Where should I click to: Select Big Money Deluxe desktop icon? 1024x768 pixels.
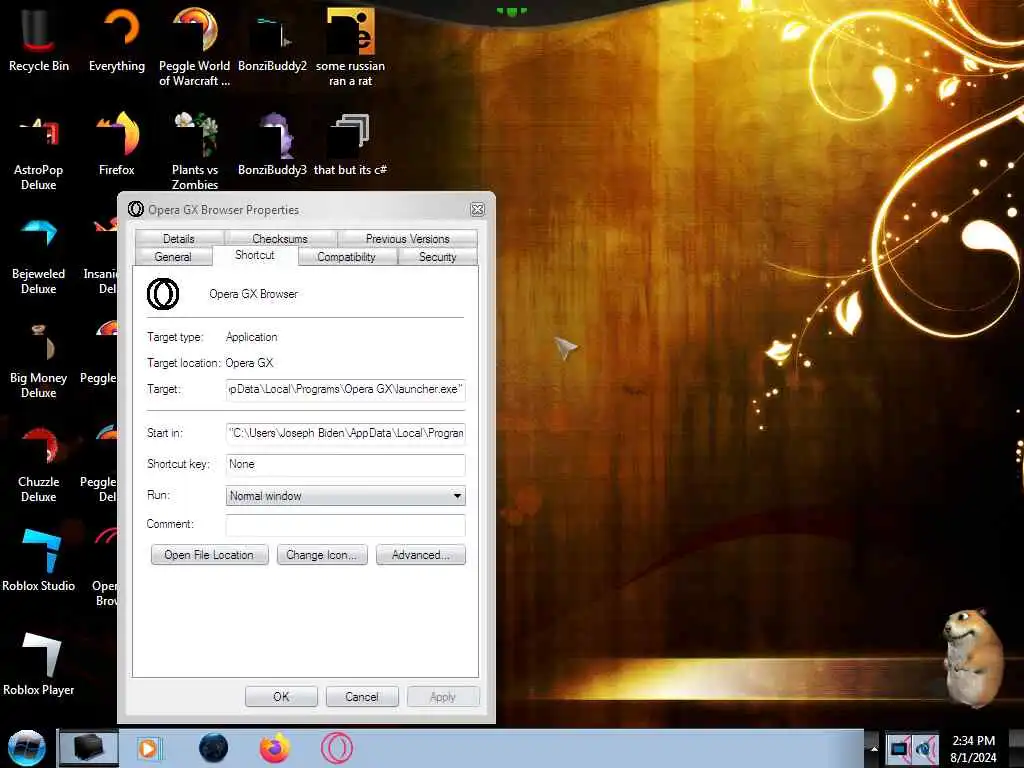coord(39,360)
